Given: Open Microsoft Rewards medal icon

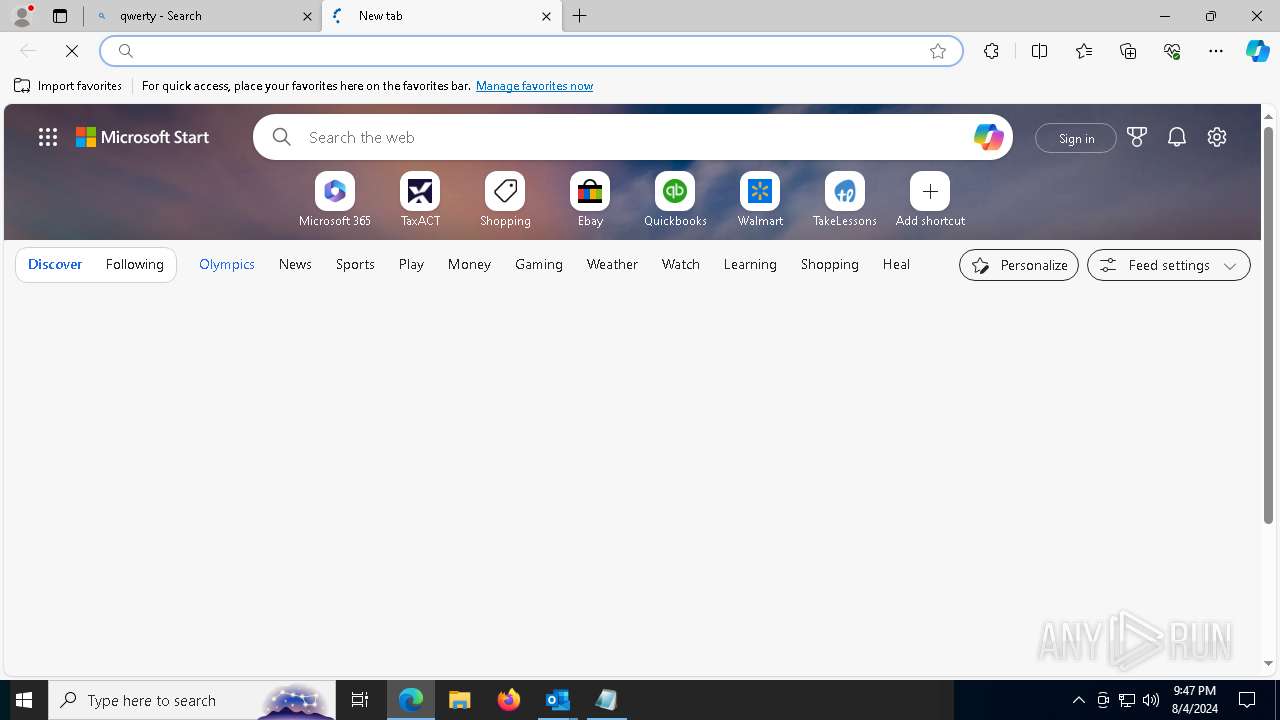Looking at the screenshot, I should (1137, 137).
